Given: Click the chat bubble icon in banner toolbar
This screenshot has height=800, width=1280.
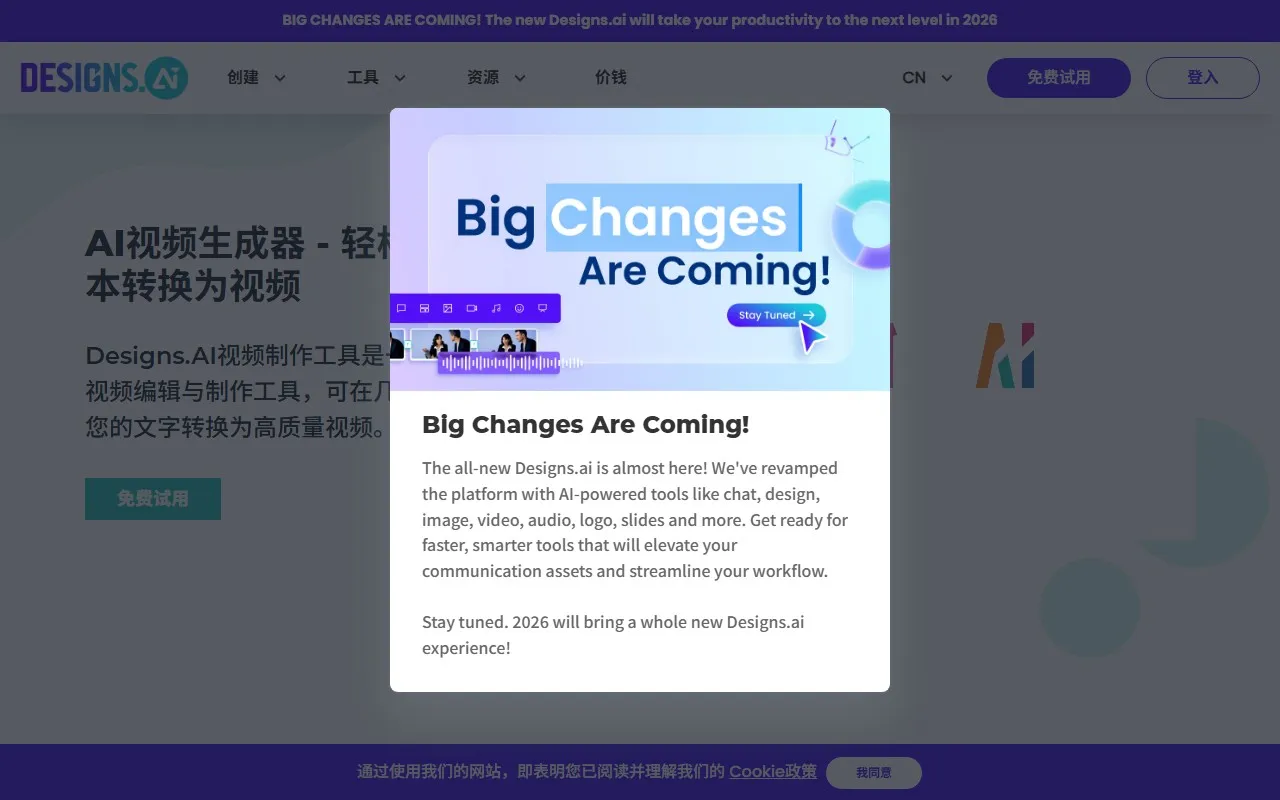Looking at the screenshot, I should (x=401, y=308).
